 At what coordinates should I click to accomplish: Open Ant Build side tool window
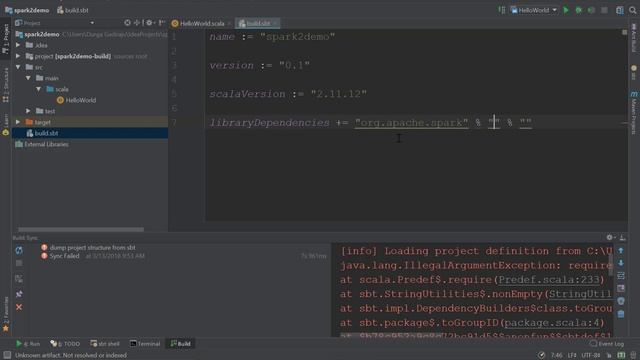tap(634, 38)
